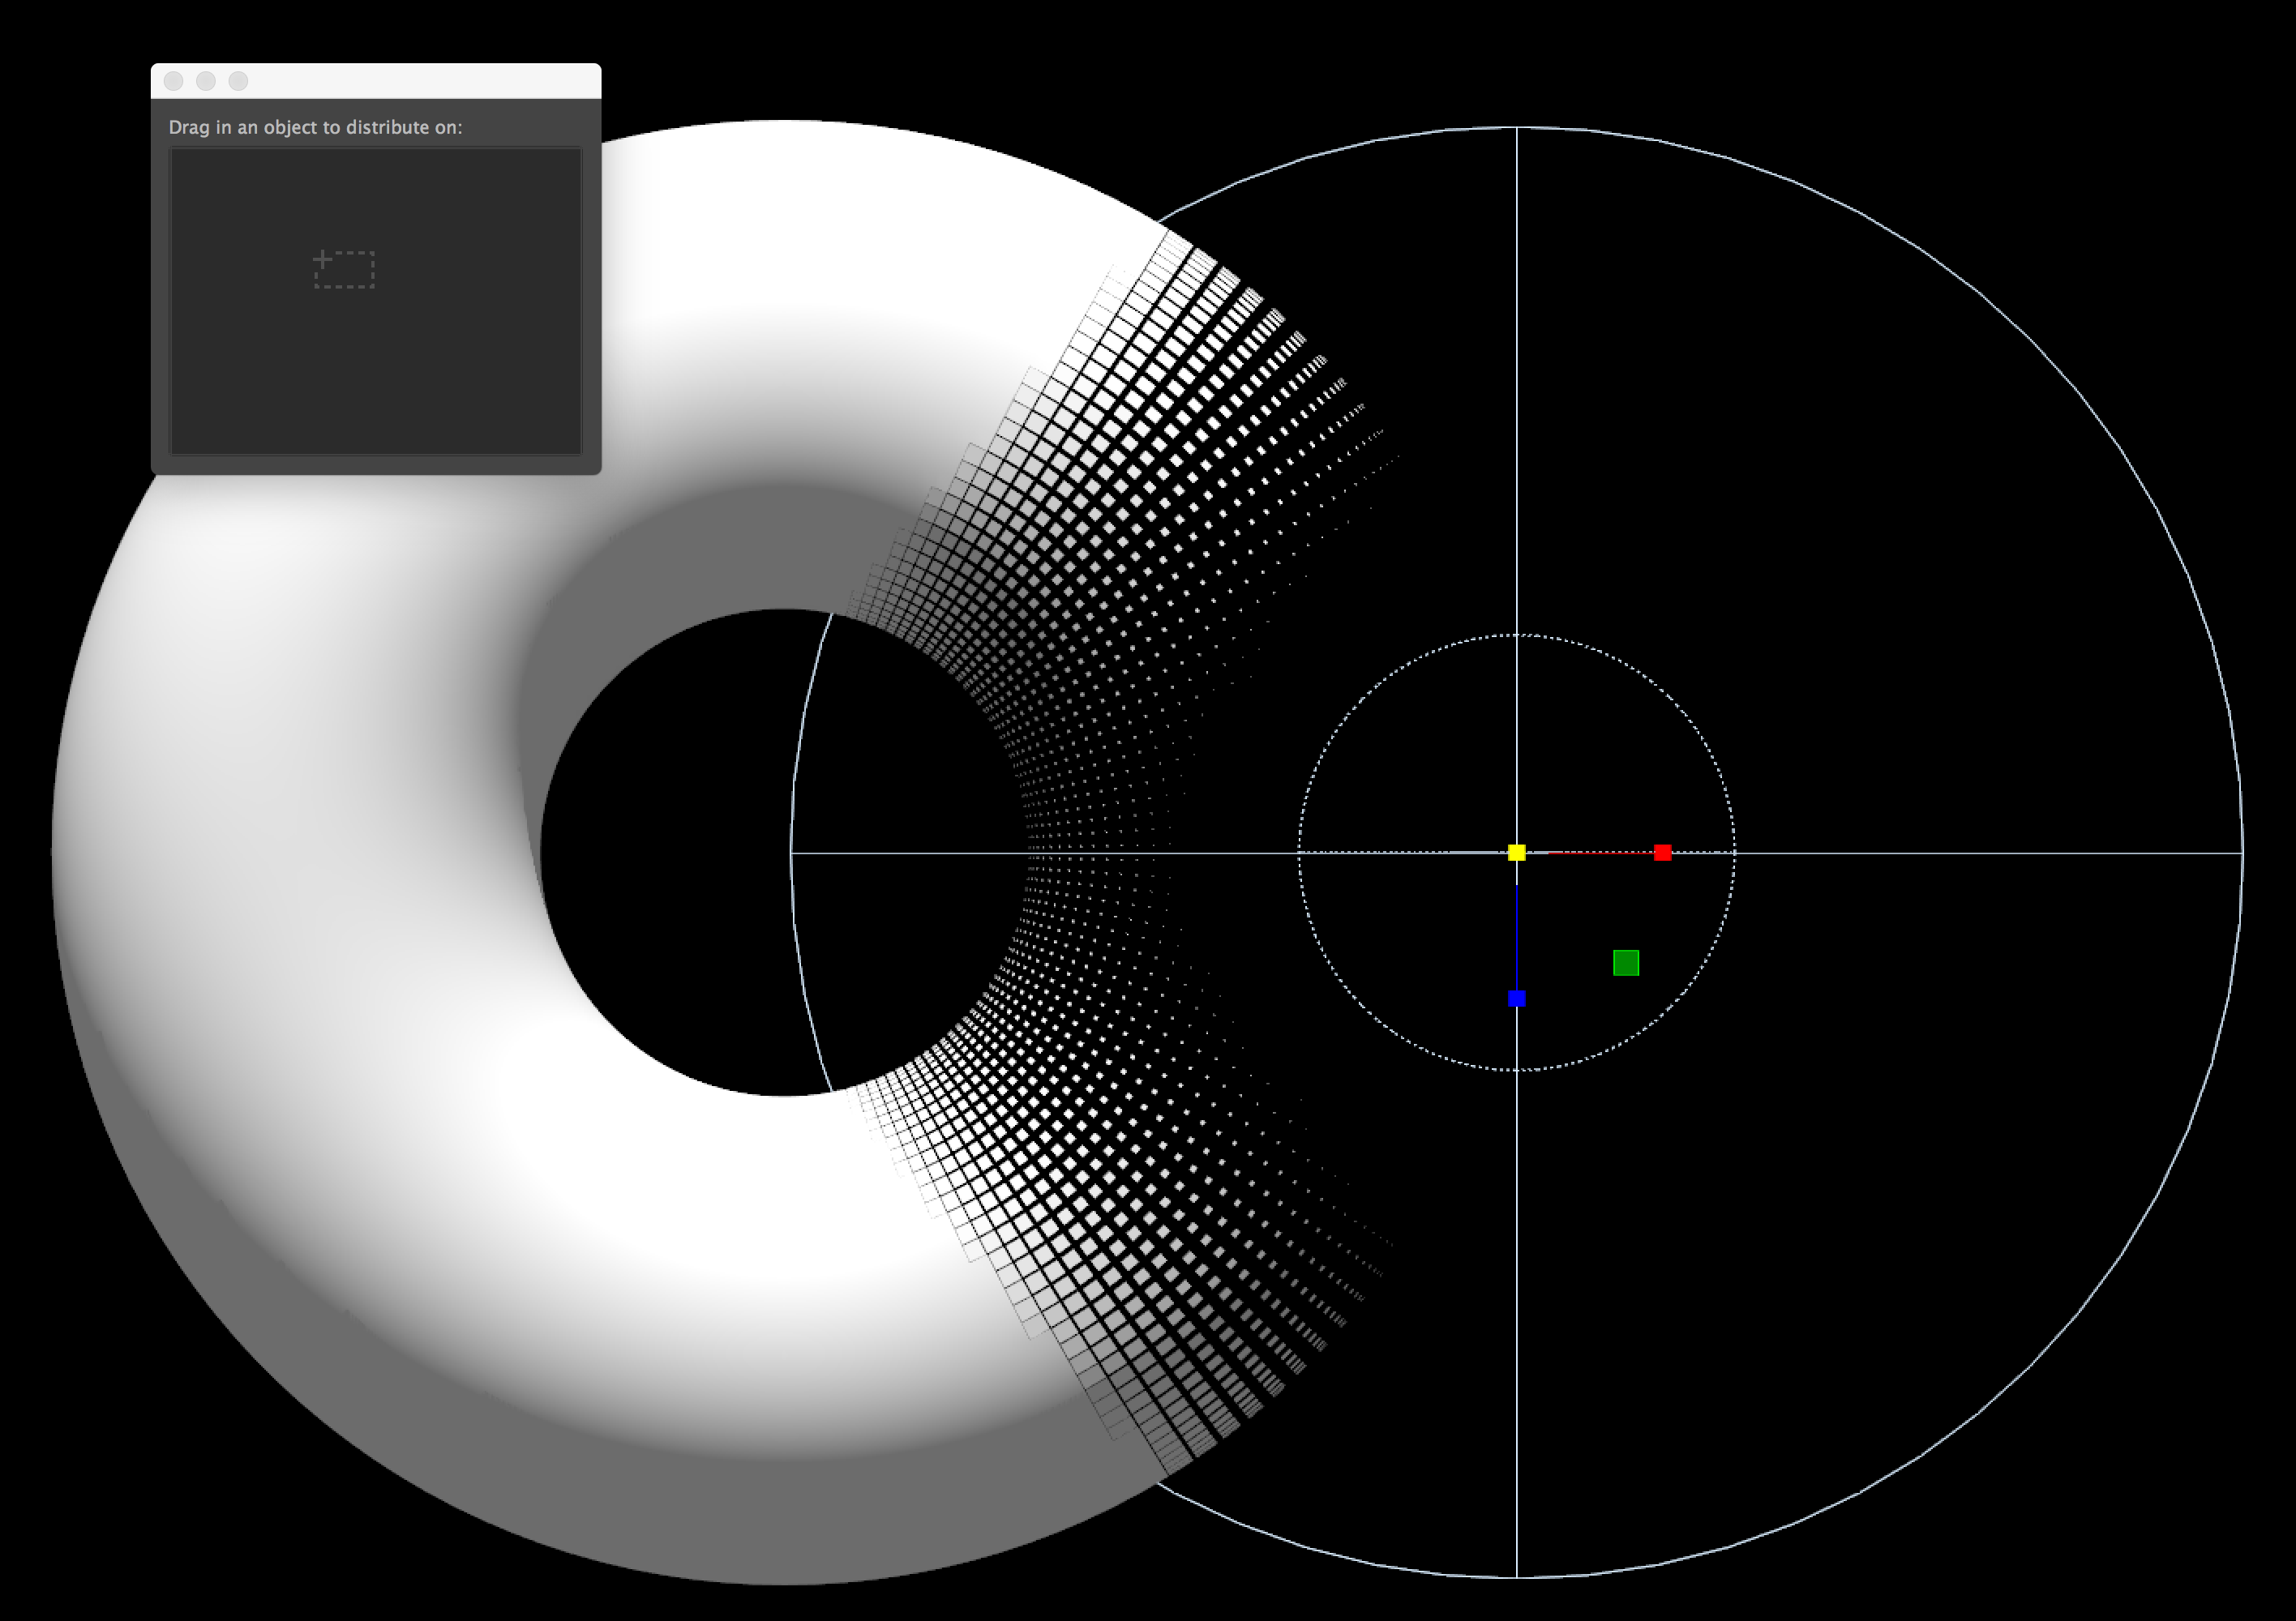Click horizontal axis line right of red handle
This screenshot has width=2296, height=1621.
click(1950, 853)
